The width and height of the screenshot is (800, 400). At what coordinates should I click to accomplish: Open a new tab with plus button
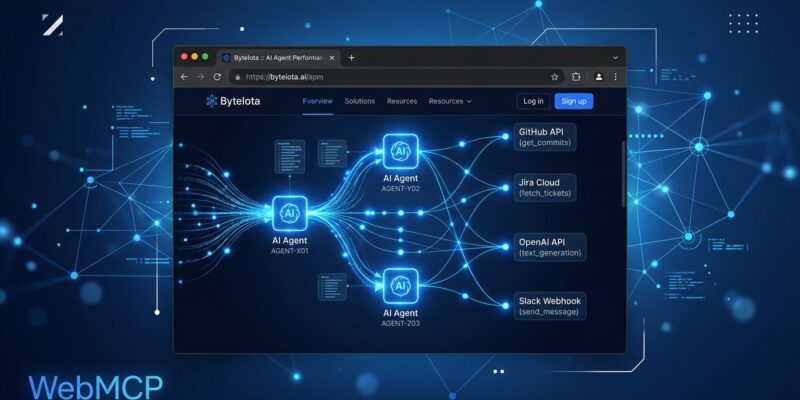[351, 58]
